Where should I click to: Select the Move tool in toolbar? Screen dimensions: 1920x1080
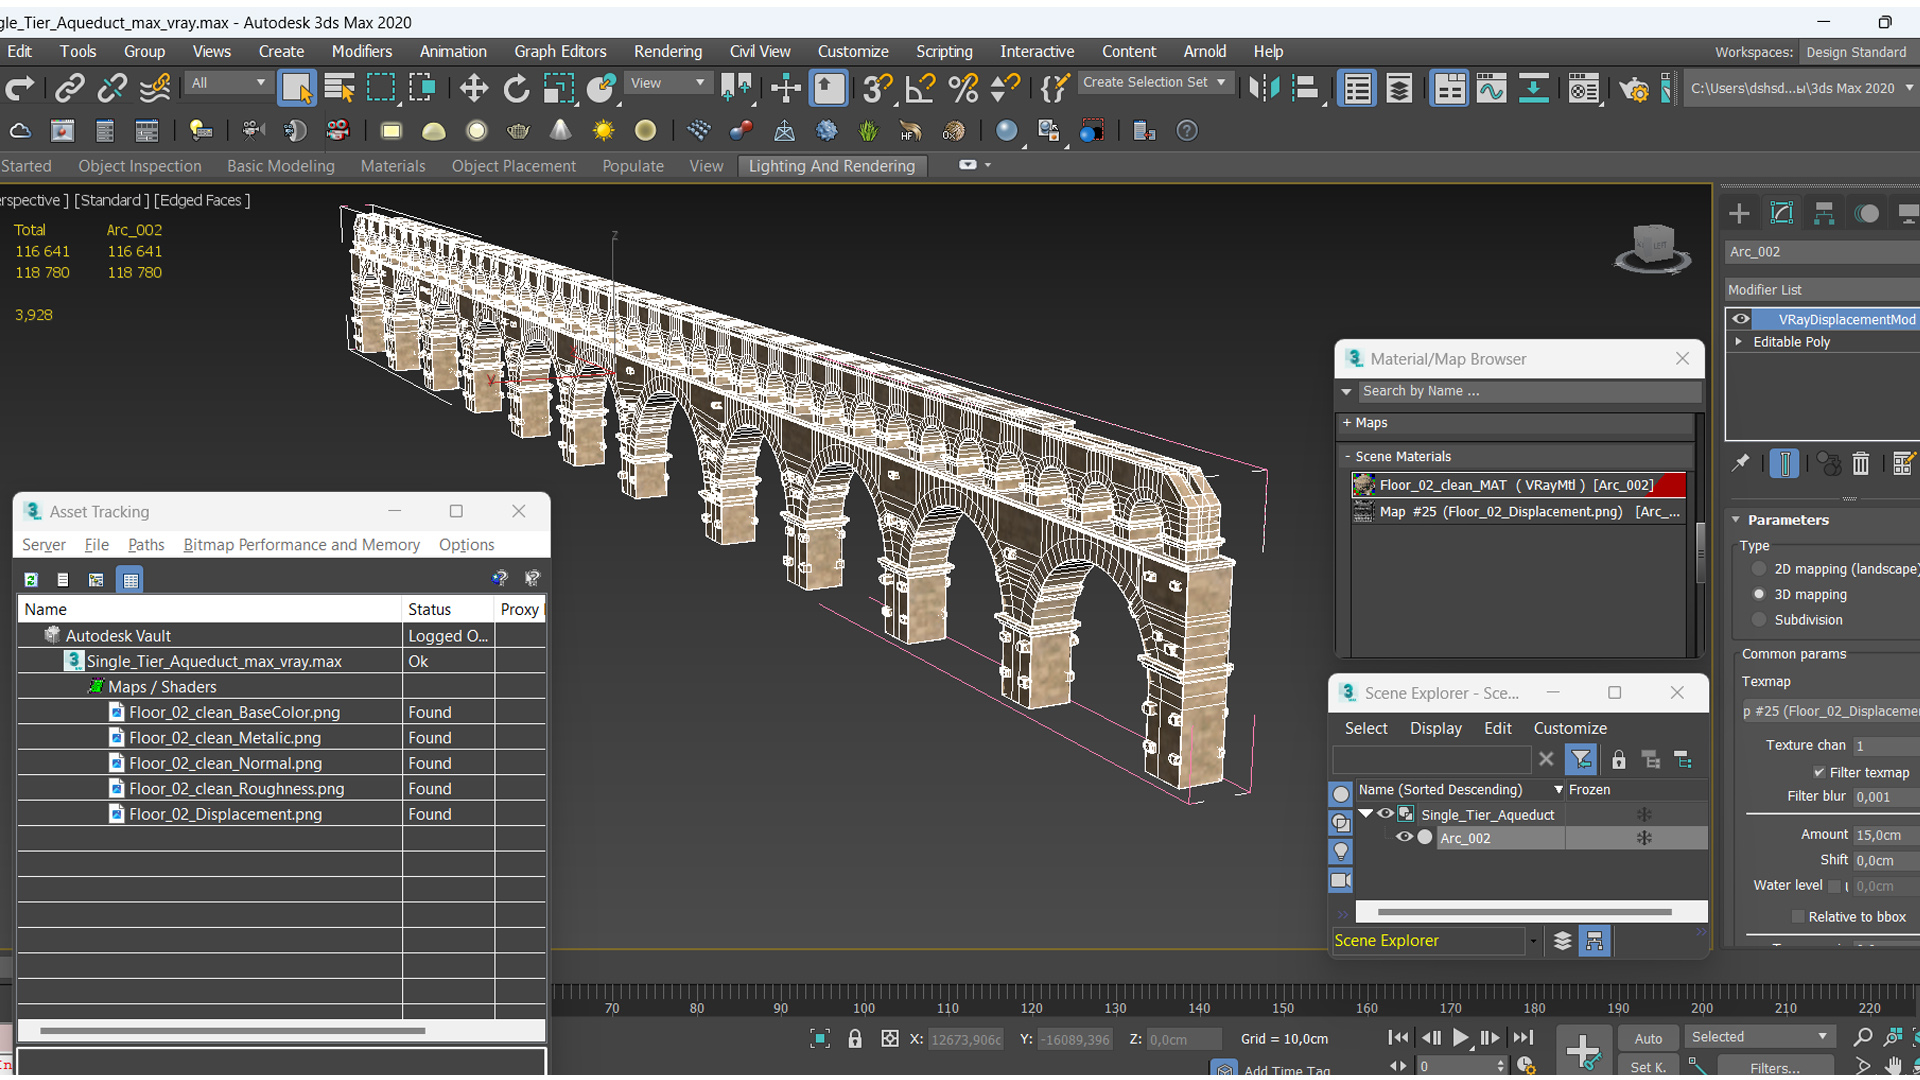(x=472, y=88)
